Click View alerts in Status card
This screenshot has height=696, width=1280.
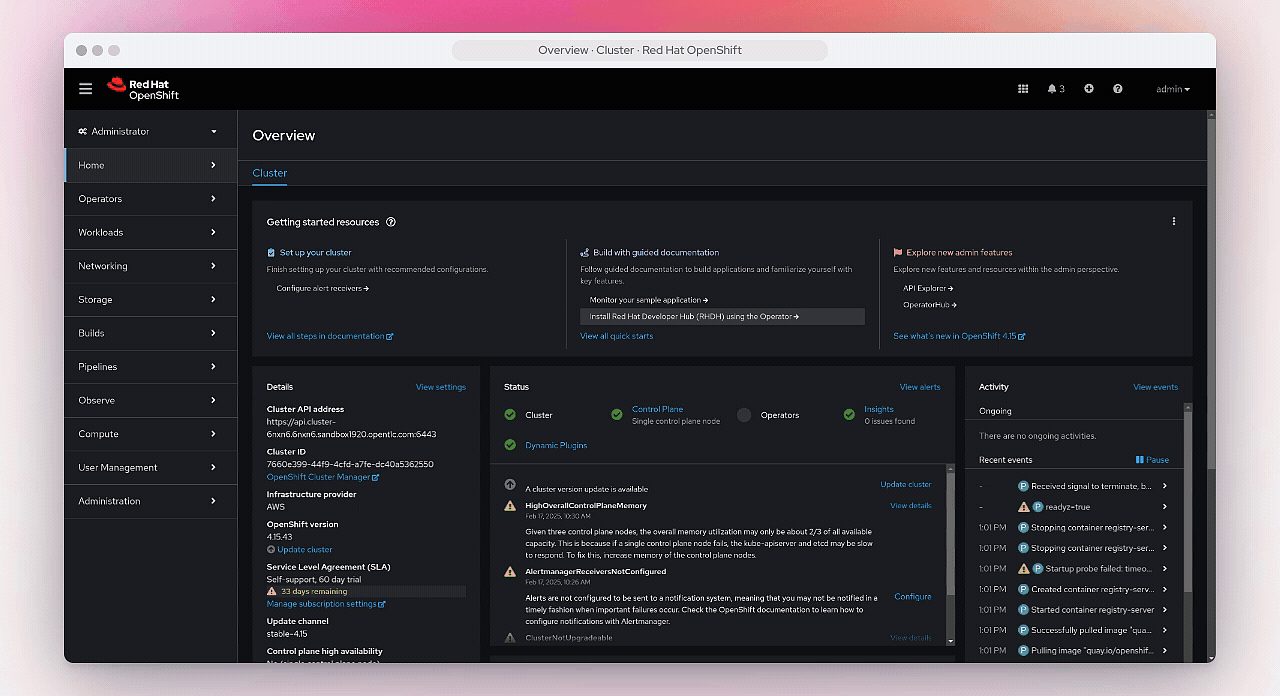(x=920, y=387)
